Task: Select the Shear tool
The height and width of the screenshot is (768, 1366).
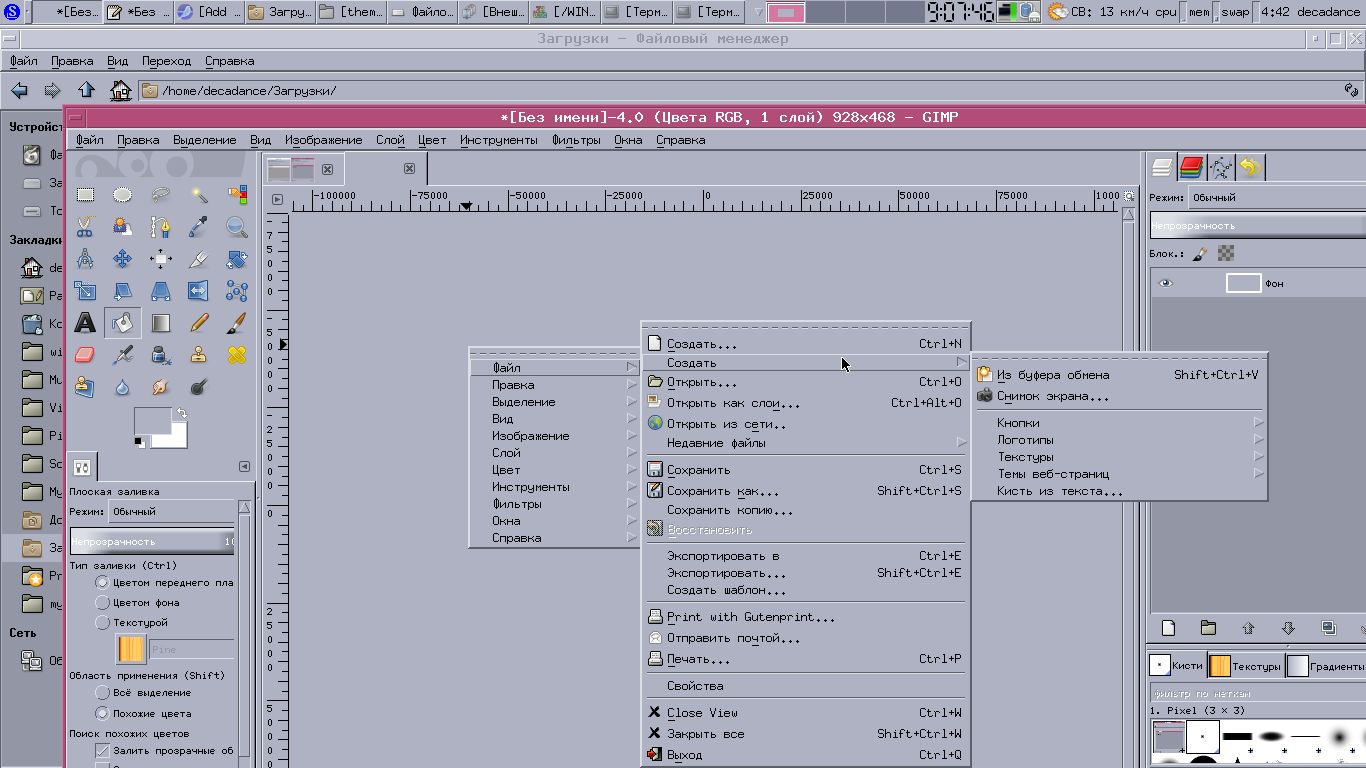Action: [x=123, y=291]
